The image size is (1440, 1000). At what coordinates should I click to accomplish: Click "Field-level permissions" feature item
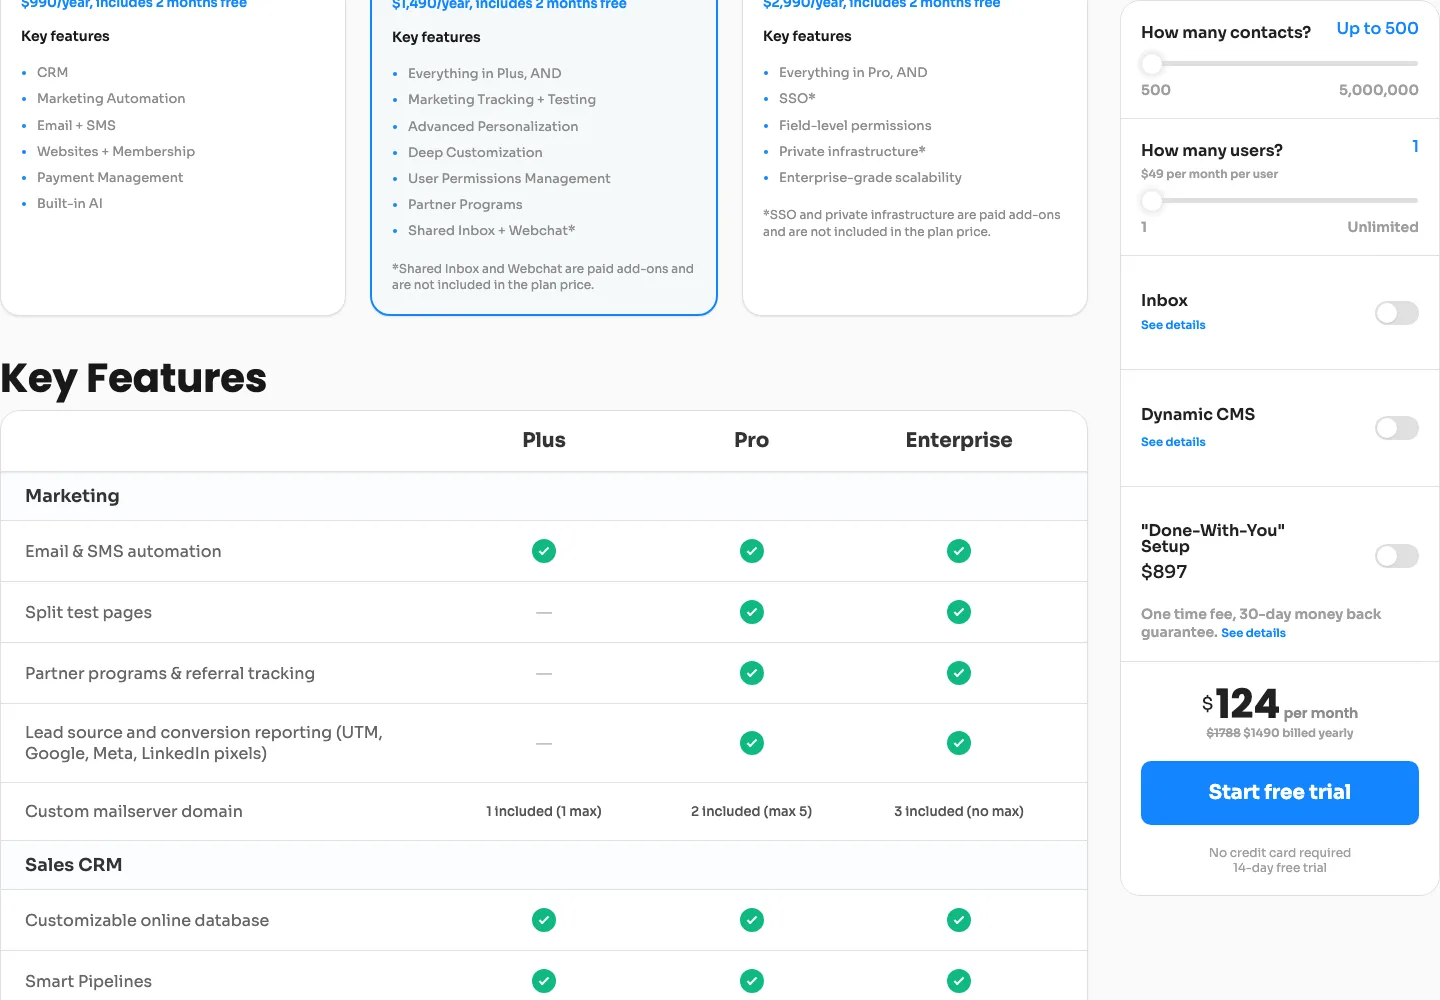point(855,125)
